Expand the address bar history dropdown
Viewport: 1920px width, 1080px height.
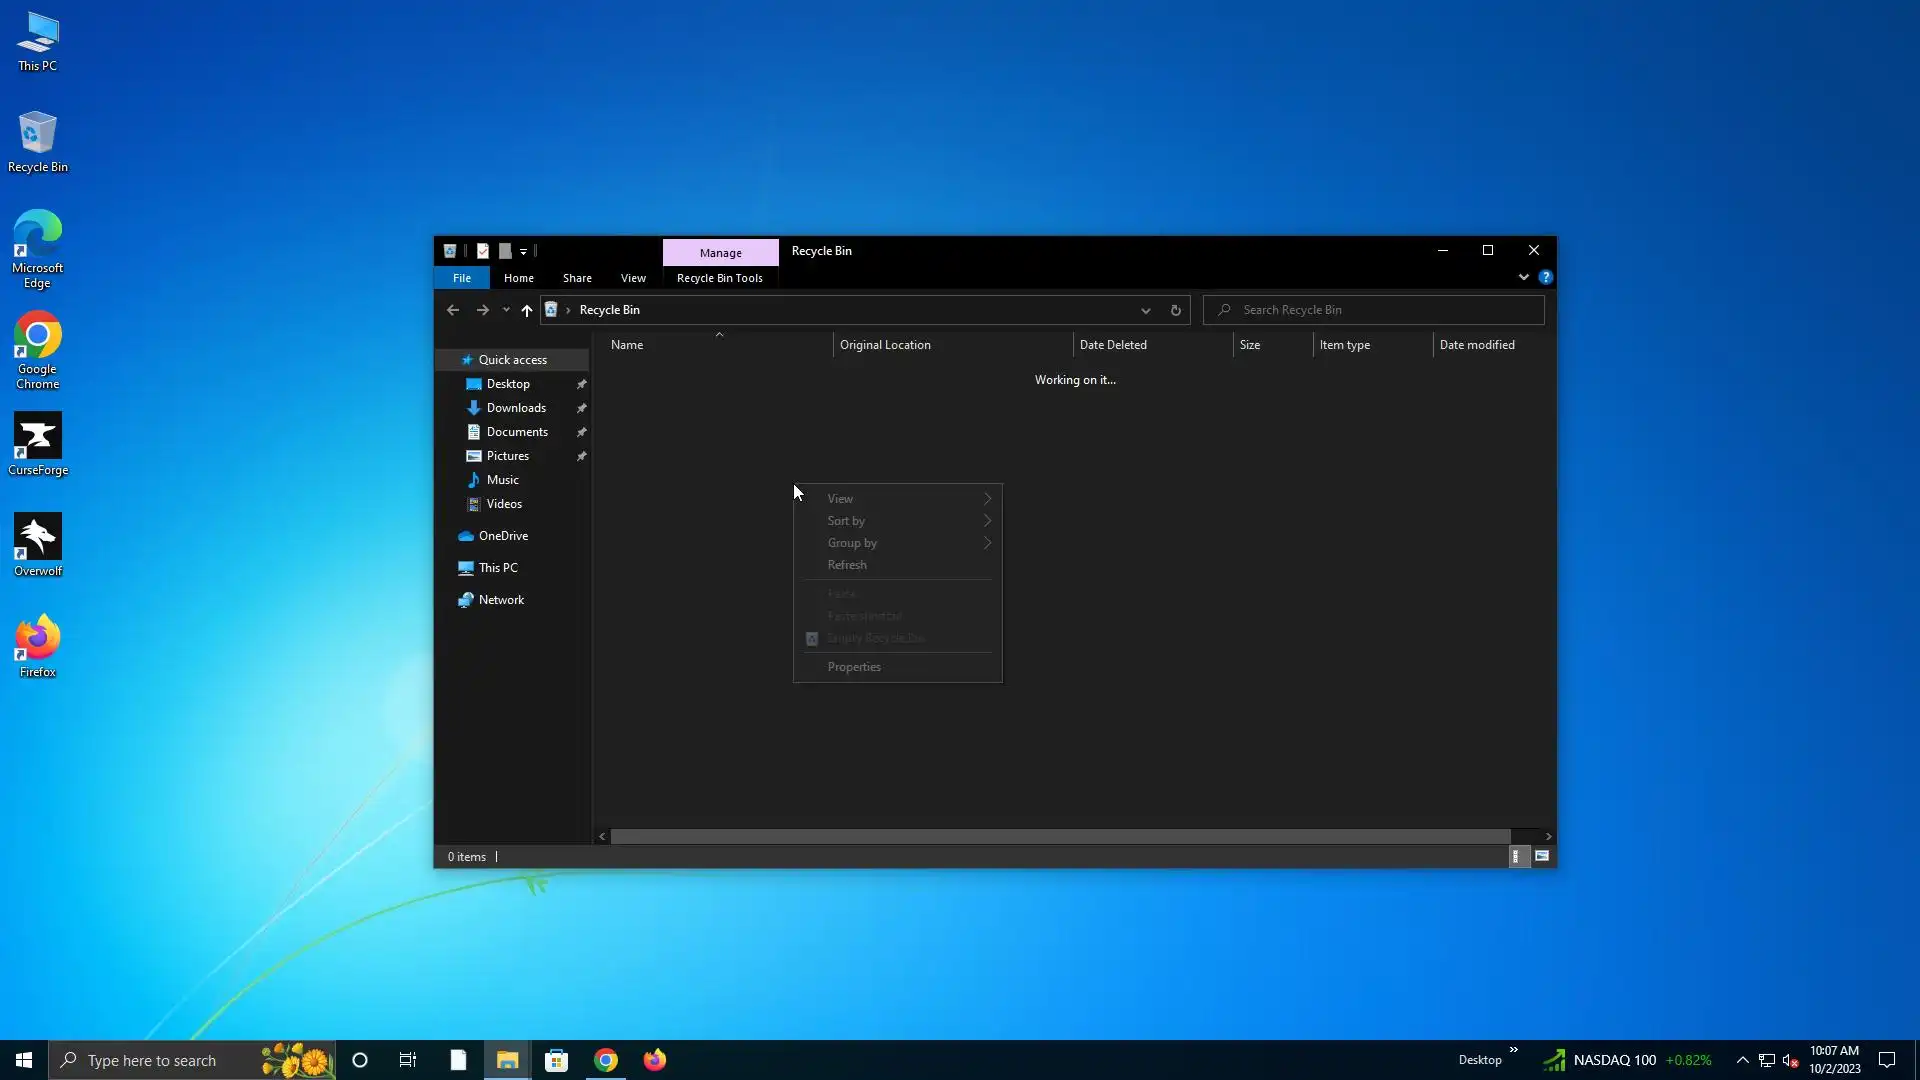pos(1146,310)
